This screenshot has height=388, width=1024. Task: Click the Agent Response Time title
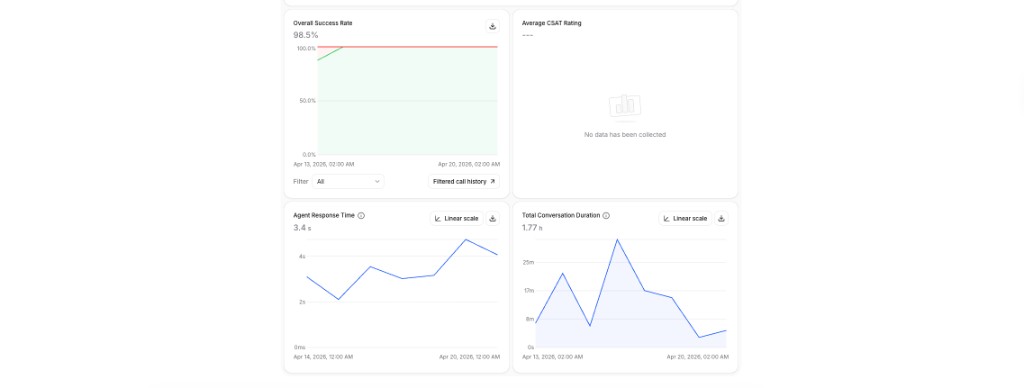click(x=324, y=216)
